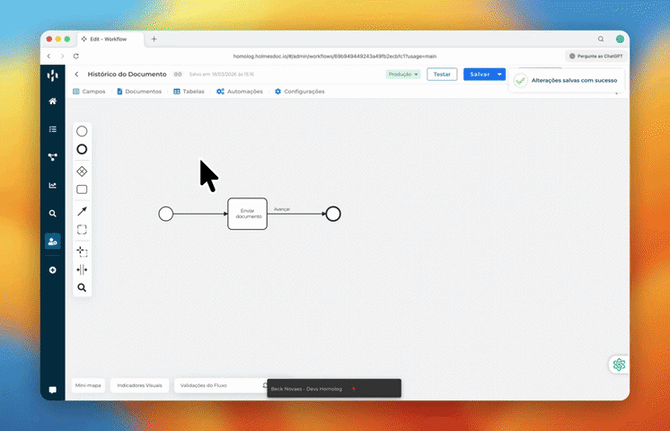The image size is (670, 431).
Task: Open the Salvar dropdown arrow
Action: [499, 74]
